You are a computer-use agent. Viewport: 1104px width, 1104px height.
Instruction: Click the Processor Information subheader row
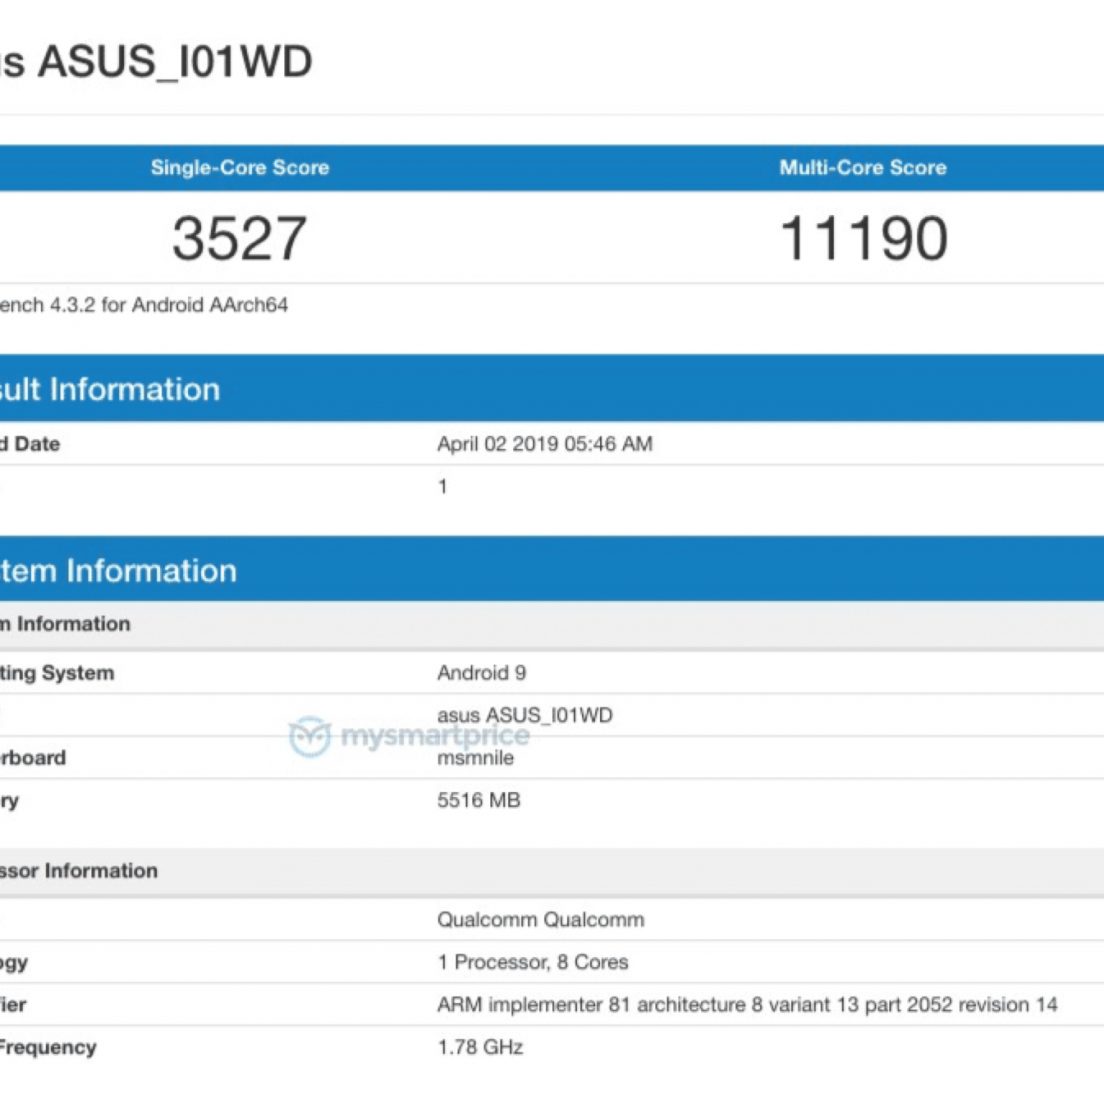[x=80, y=871]
